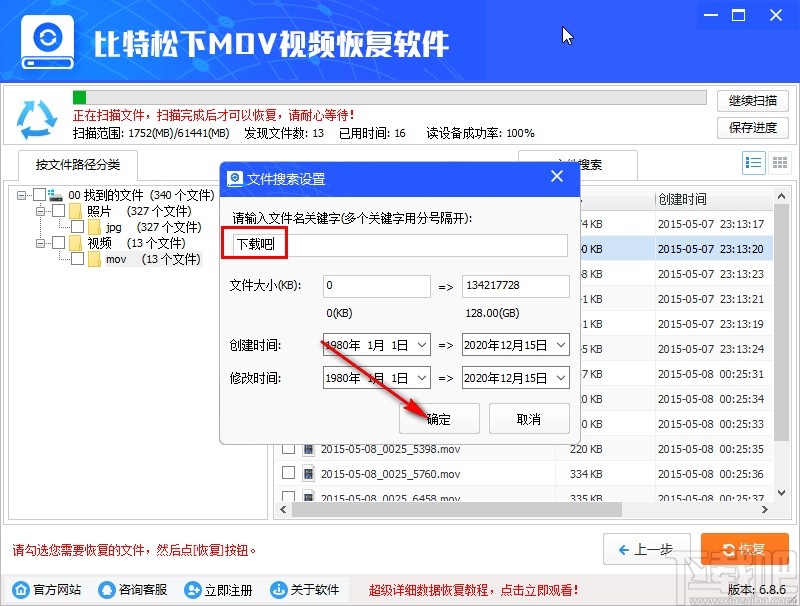The image size is (800, 606).
Task: Check the 00 找到的文件 root checkbox
Action: click(39, 194)
